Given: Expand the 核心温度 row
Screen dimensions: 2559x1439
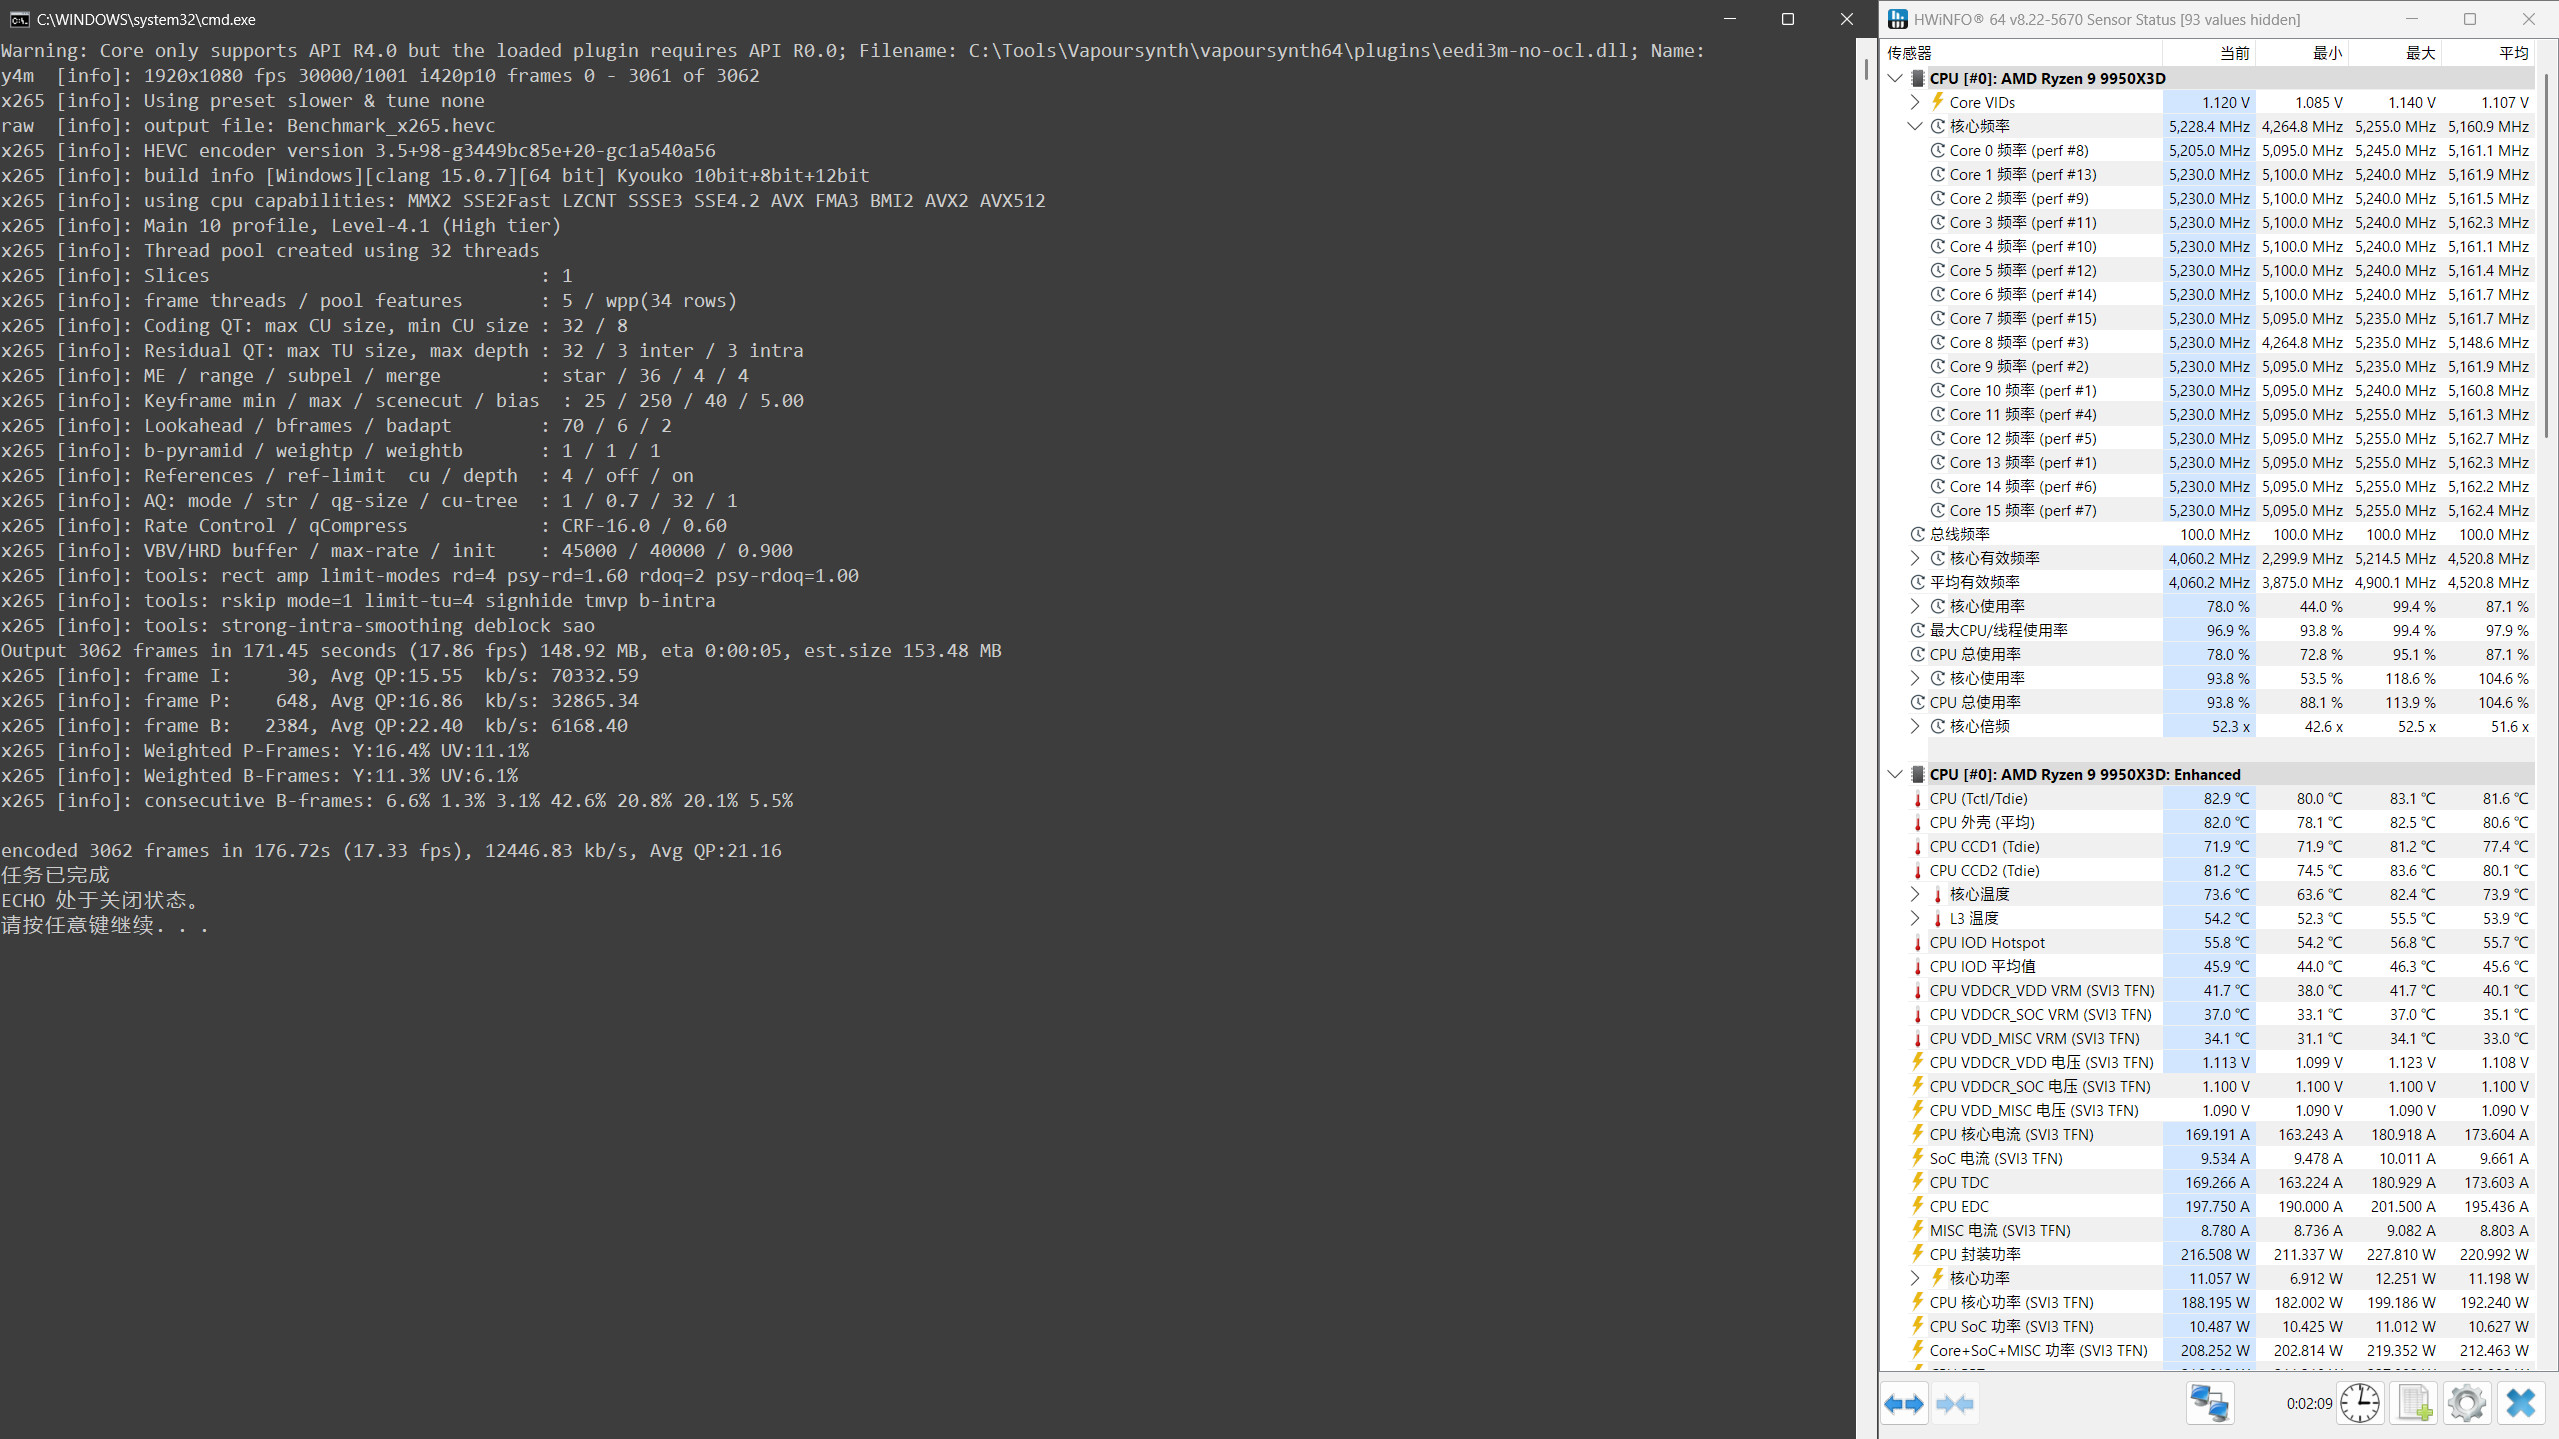Looking at the screenshot, I should pyautogui.click(x=1915, y=894).
